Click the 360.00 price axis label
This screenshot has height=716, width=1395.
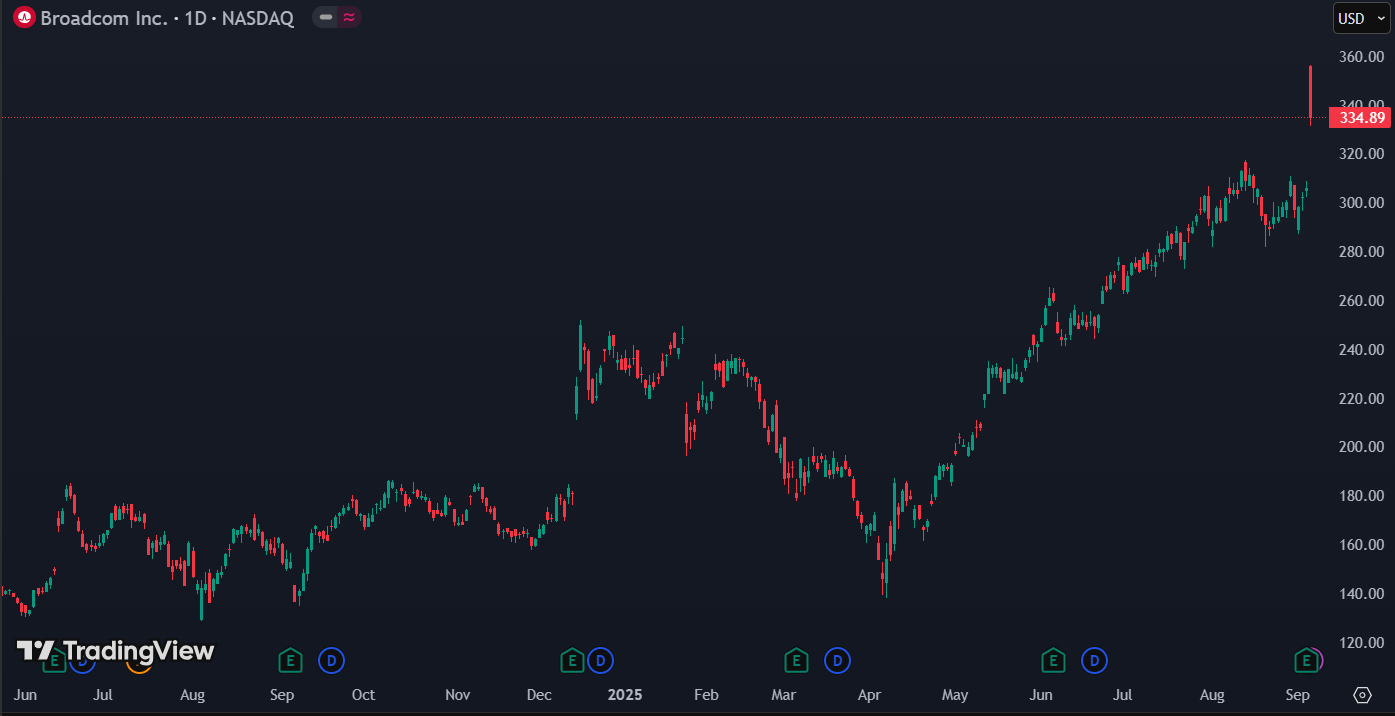point(1361,57)
